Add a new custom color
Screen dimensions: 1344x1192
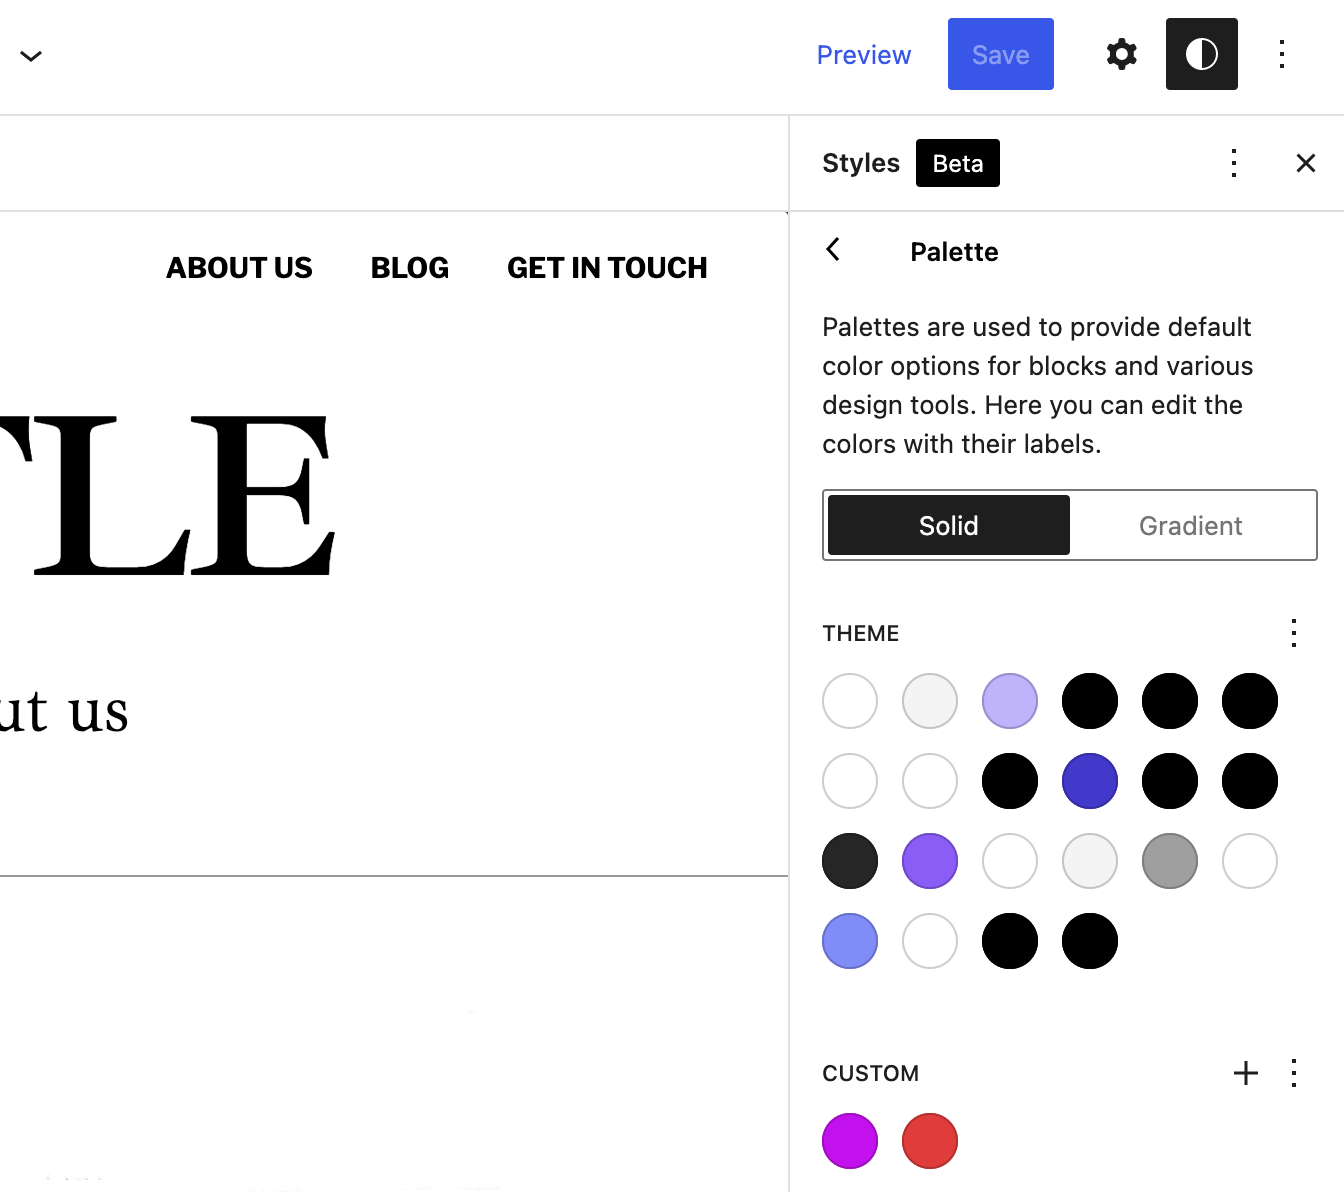pos(1246,1073)
